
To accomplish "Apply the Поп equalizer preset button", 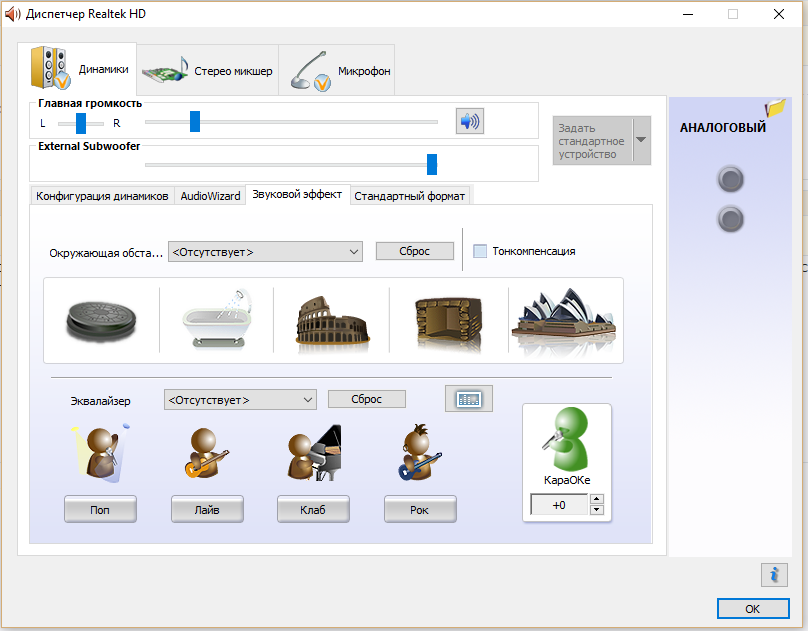I will point(100,509).
